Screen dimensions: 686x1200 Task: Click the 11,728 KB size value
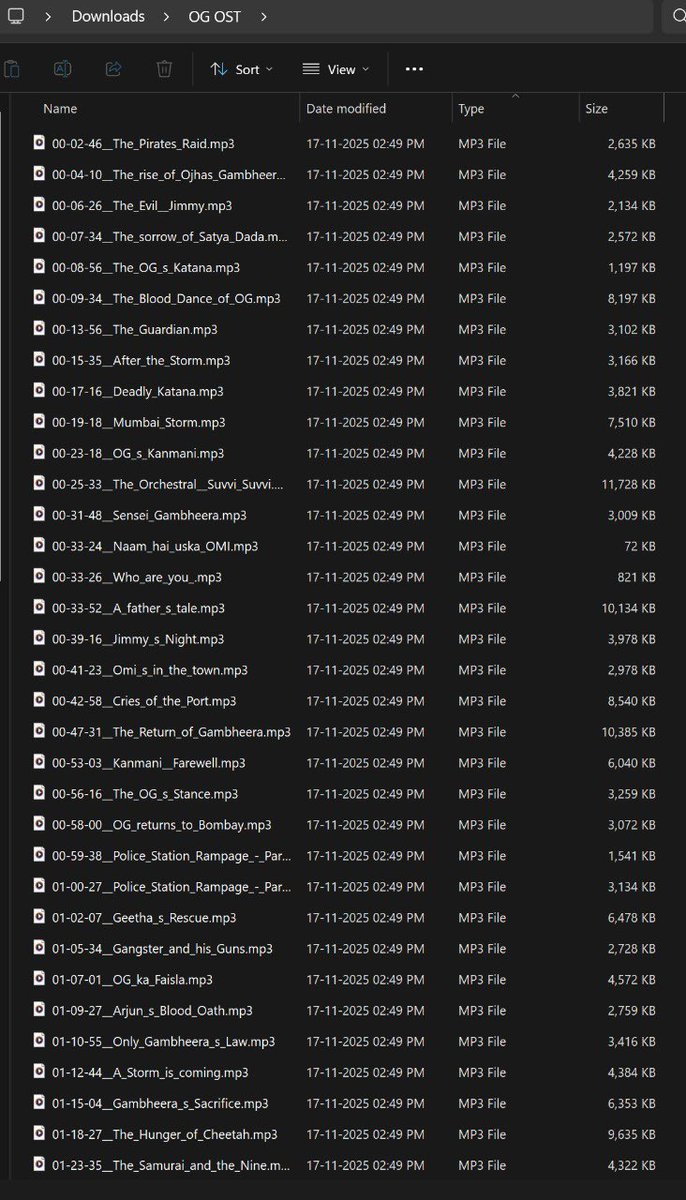tap(629, 484)
